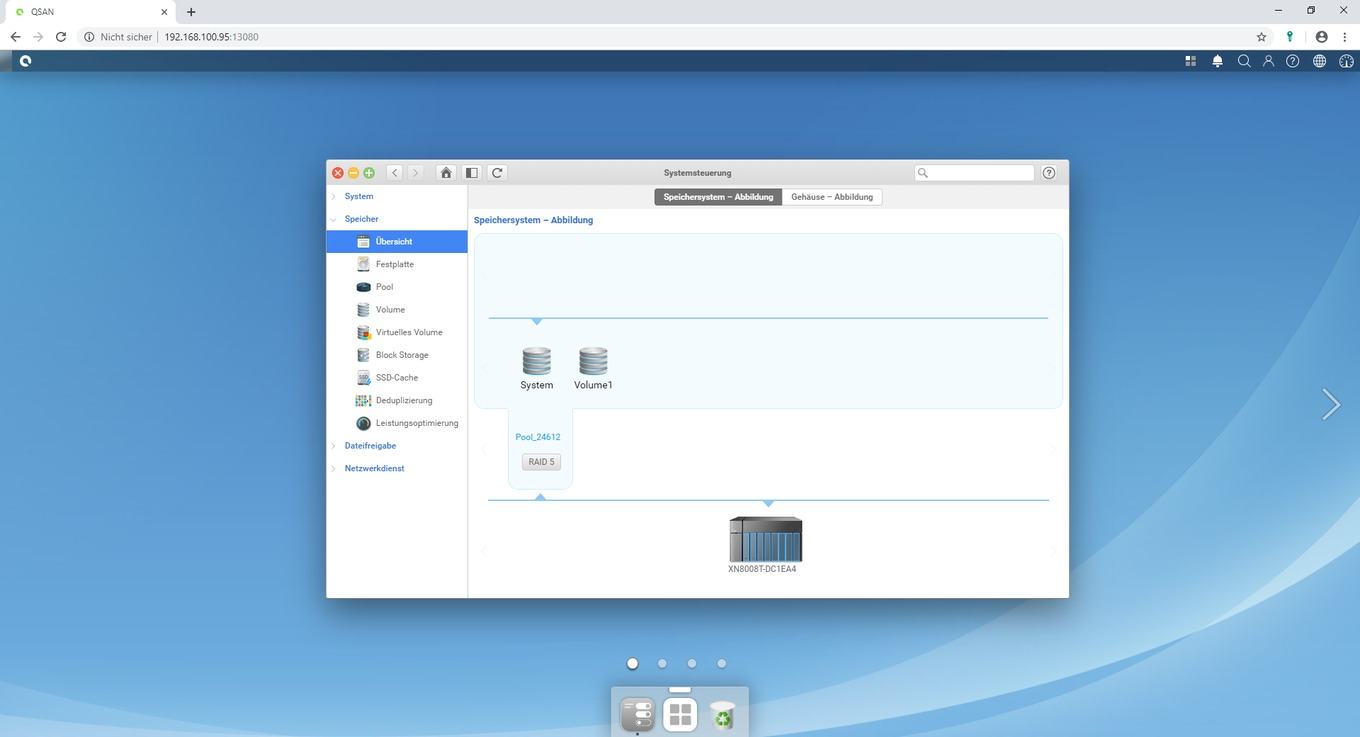Go forward using Systemsteuerung forward arrow
The width and height of the screenshot is (1360, 737).
tap(415, 173)
